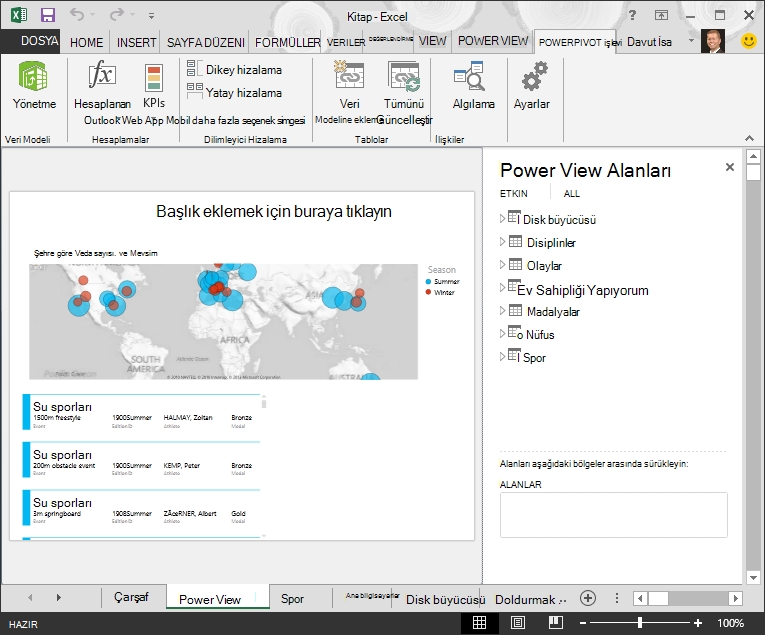This screenshot has width=765, height=635.
Task: Open the Quick Access Toolbar customize dropdown
Action: [151, 16]
